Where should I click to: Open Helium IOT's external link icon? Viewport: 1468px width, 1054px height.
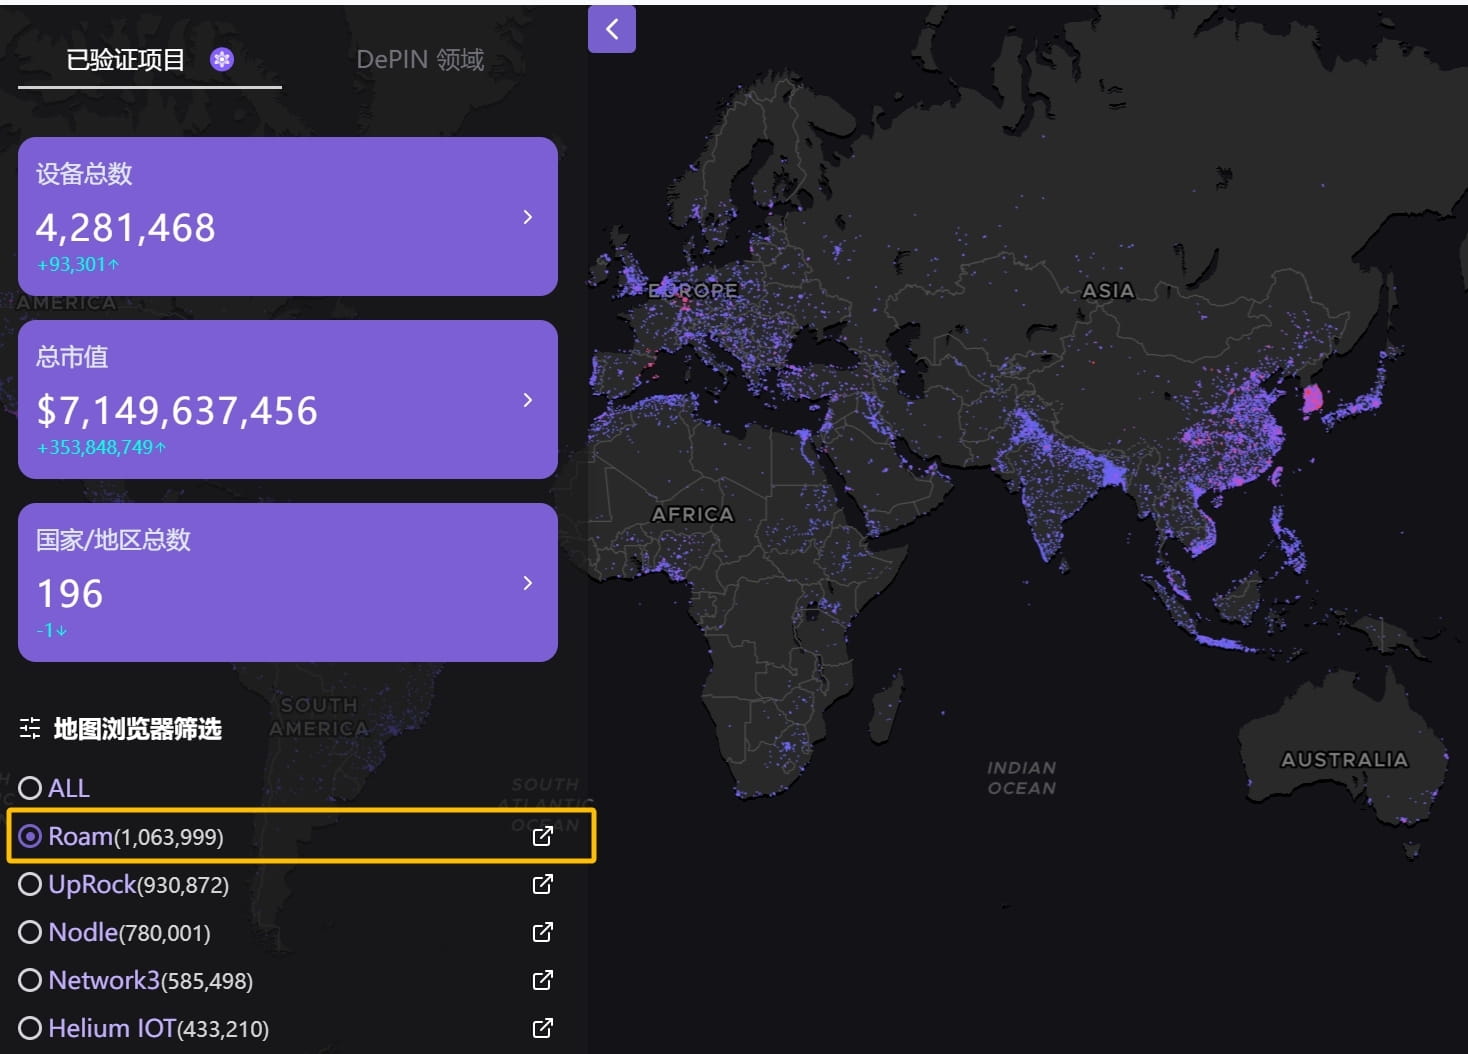point(543,1028)
